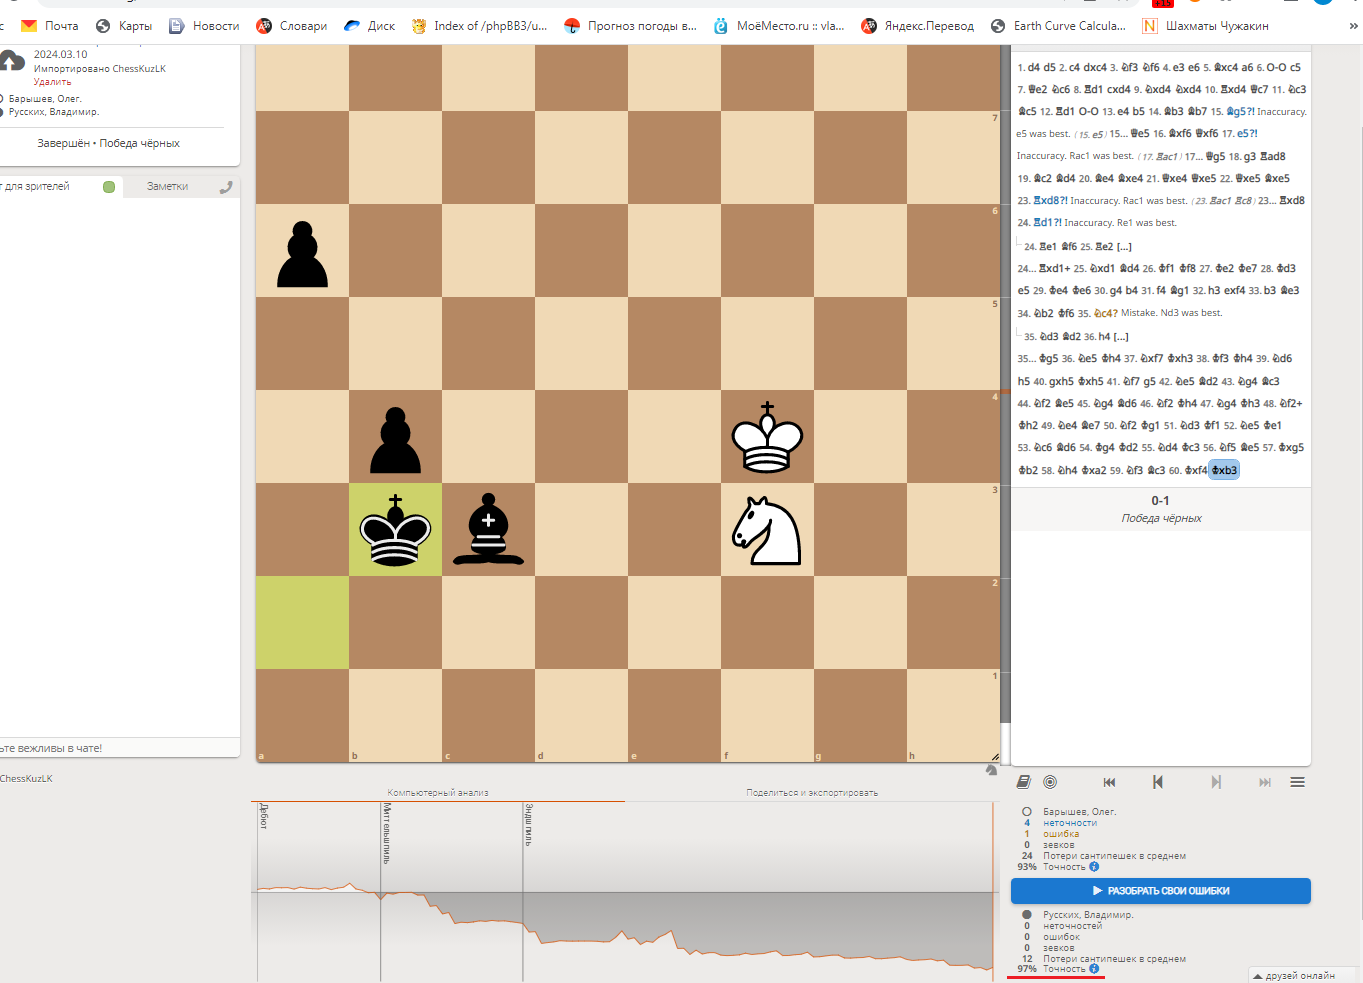Open the Словари bookmark
This screenshot has width=1363, height=983.
pos(292,26)
